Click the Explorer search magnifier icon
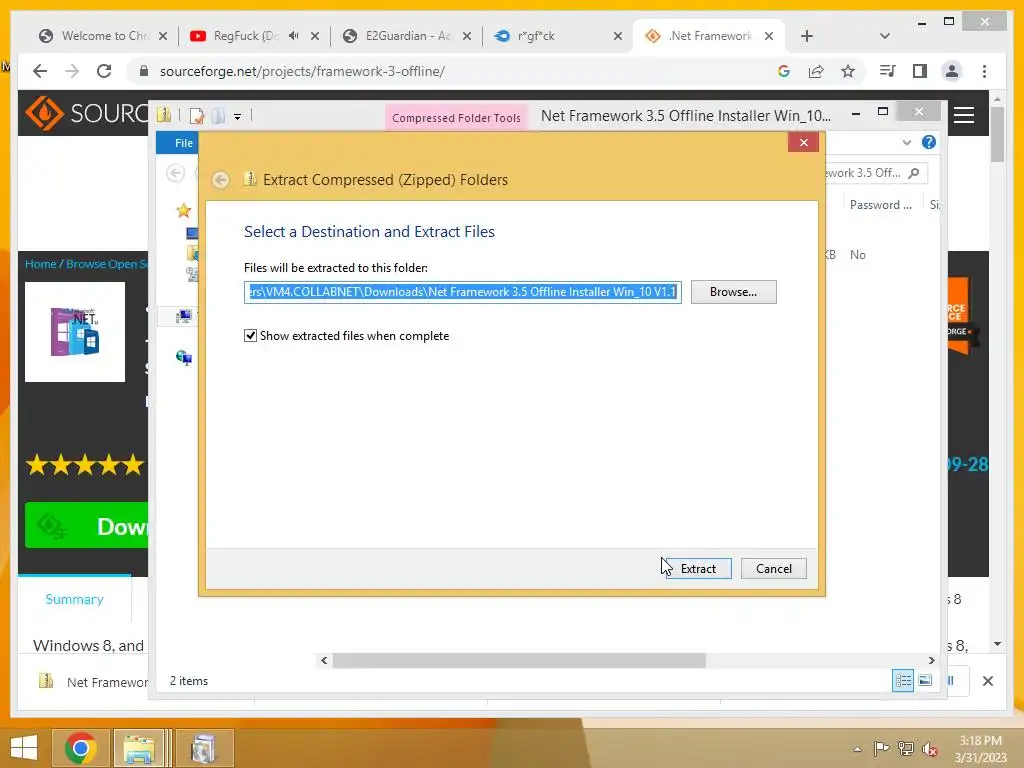The width and height of the screenshot is (1024, 768). [x=914, y=173]
